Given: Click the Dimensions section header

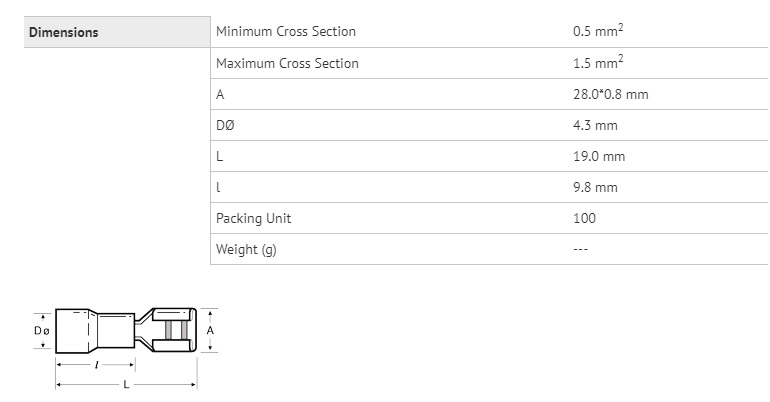Looking at the screenshot, I should click(x=63, y=32).
